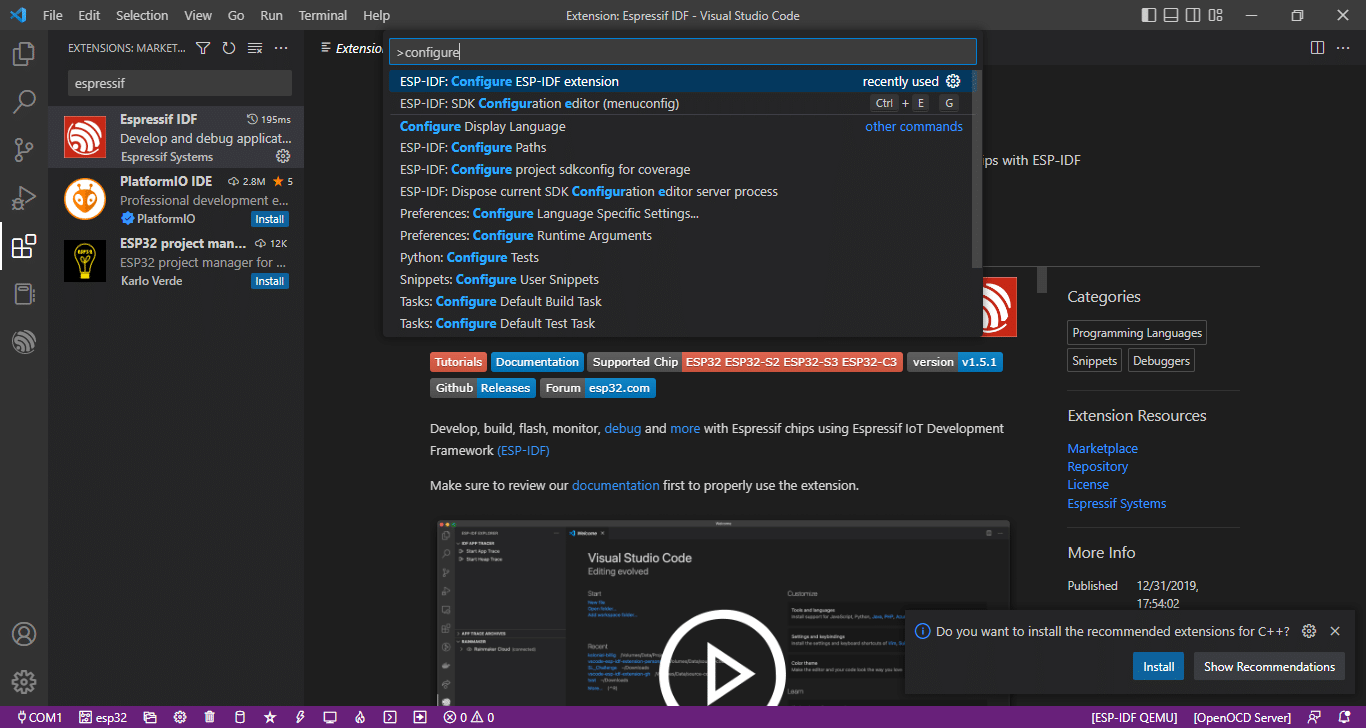Click execute custom task arrow icon in status bar
Screen dimensions: 1366x728
[420, 717]
